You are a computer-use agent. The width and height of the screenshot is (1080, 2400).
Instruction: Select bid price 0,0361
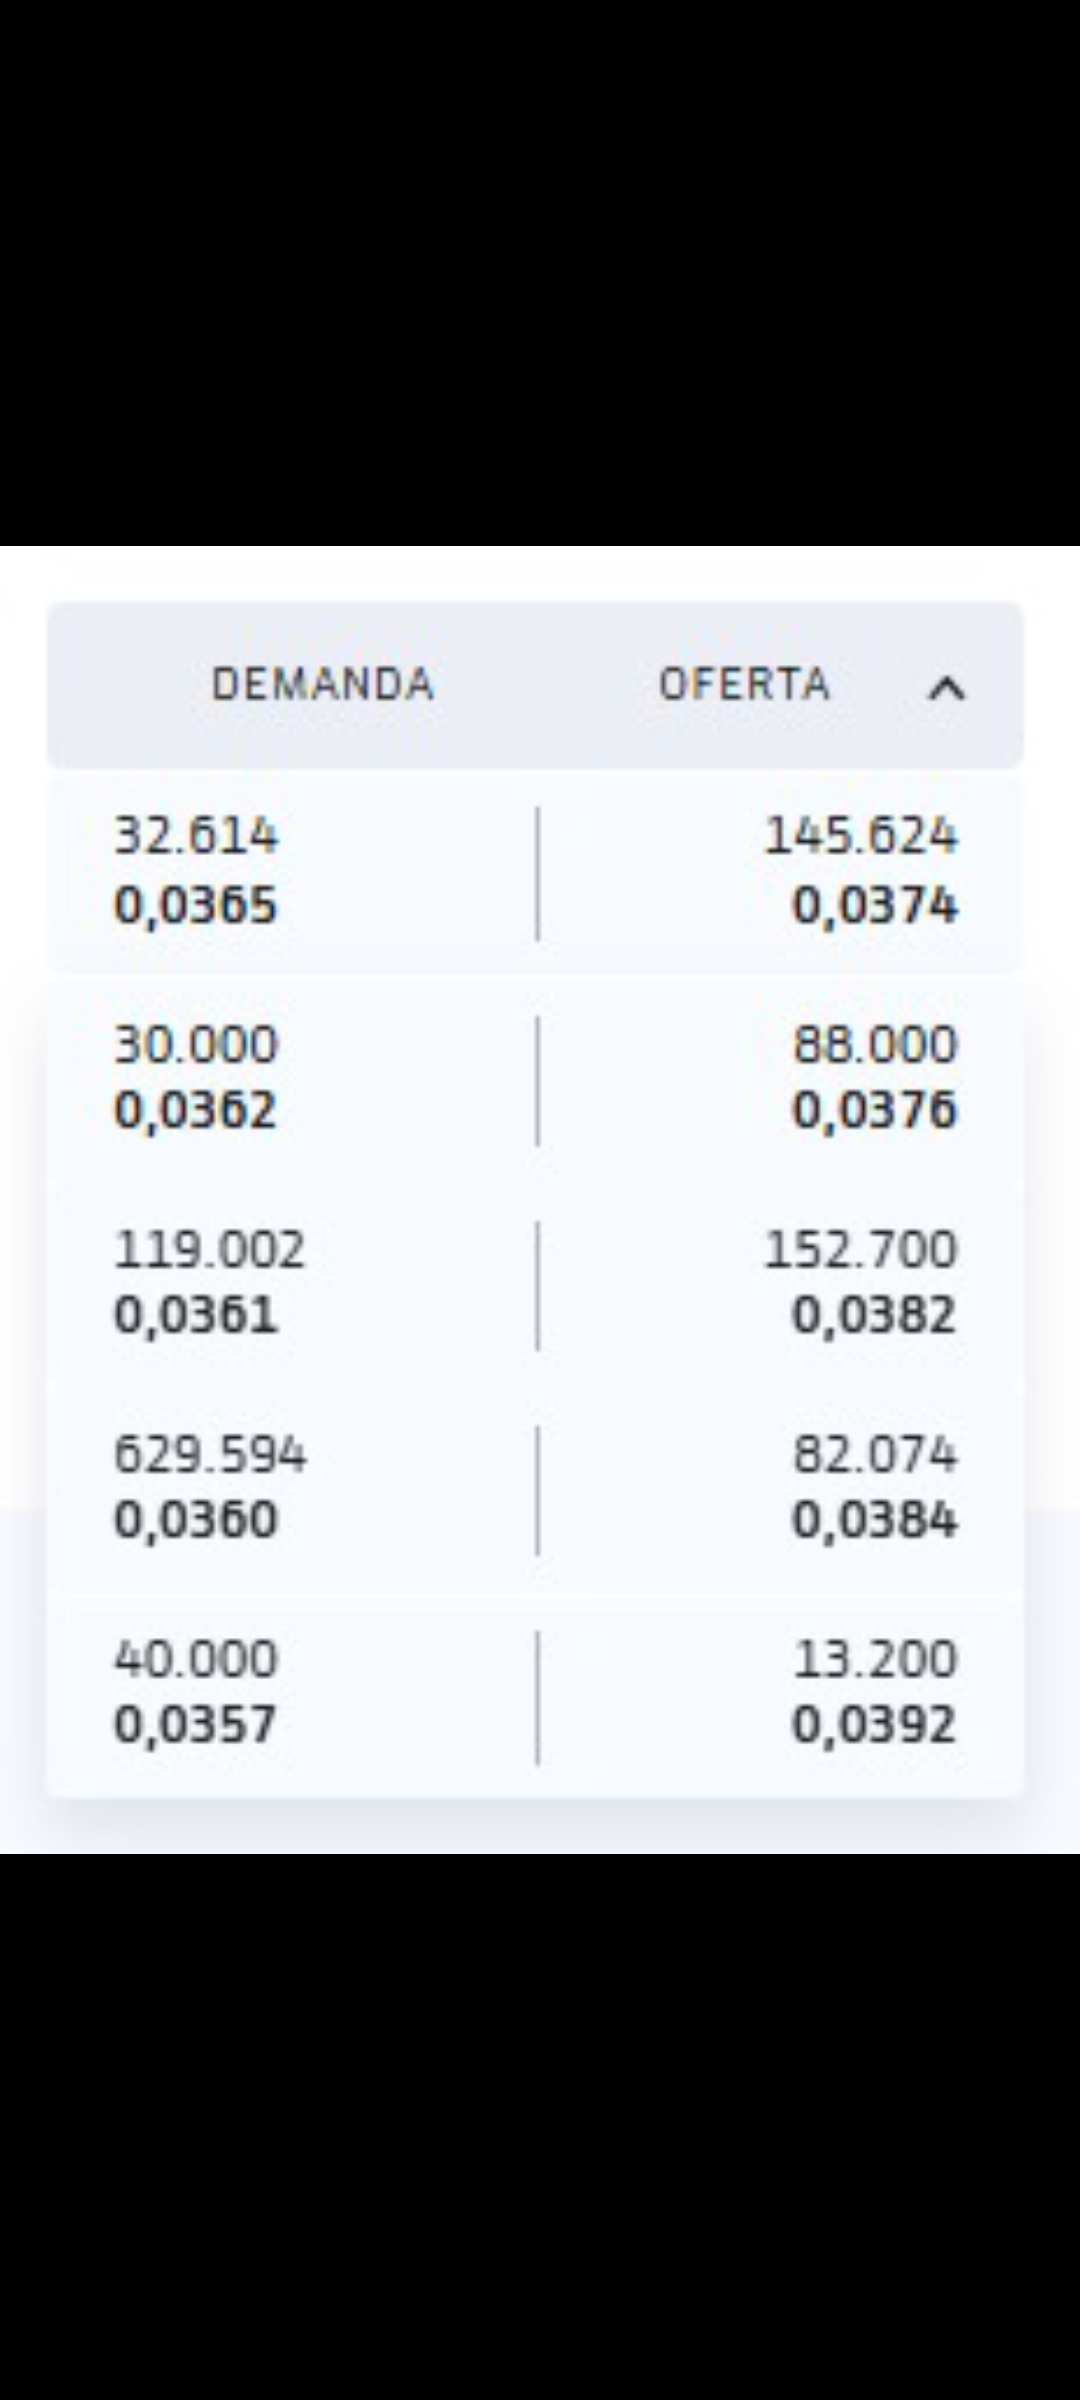click(x=195, y=1315)
